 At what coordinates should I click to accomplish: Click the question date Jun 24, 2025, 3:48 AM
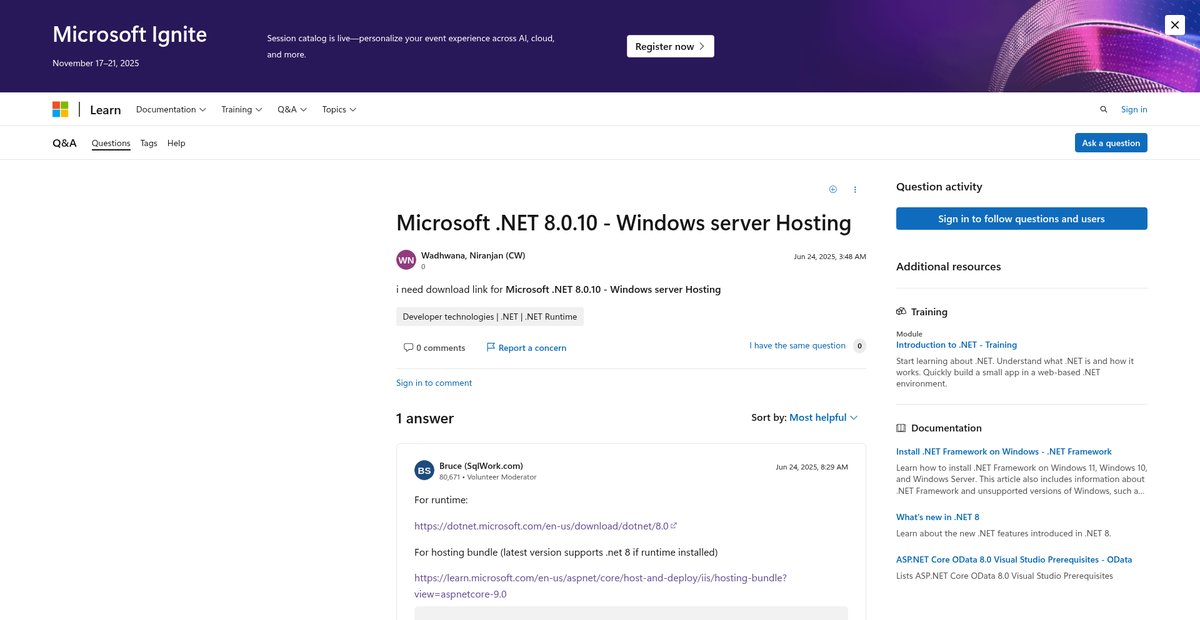[830, 257]
